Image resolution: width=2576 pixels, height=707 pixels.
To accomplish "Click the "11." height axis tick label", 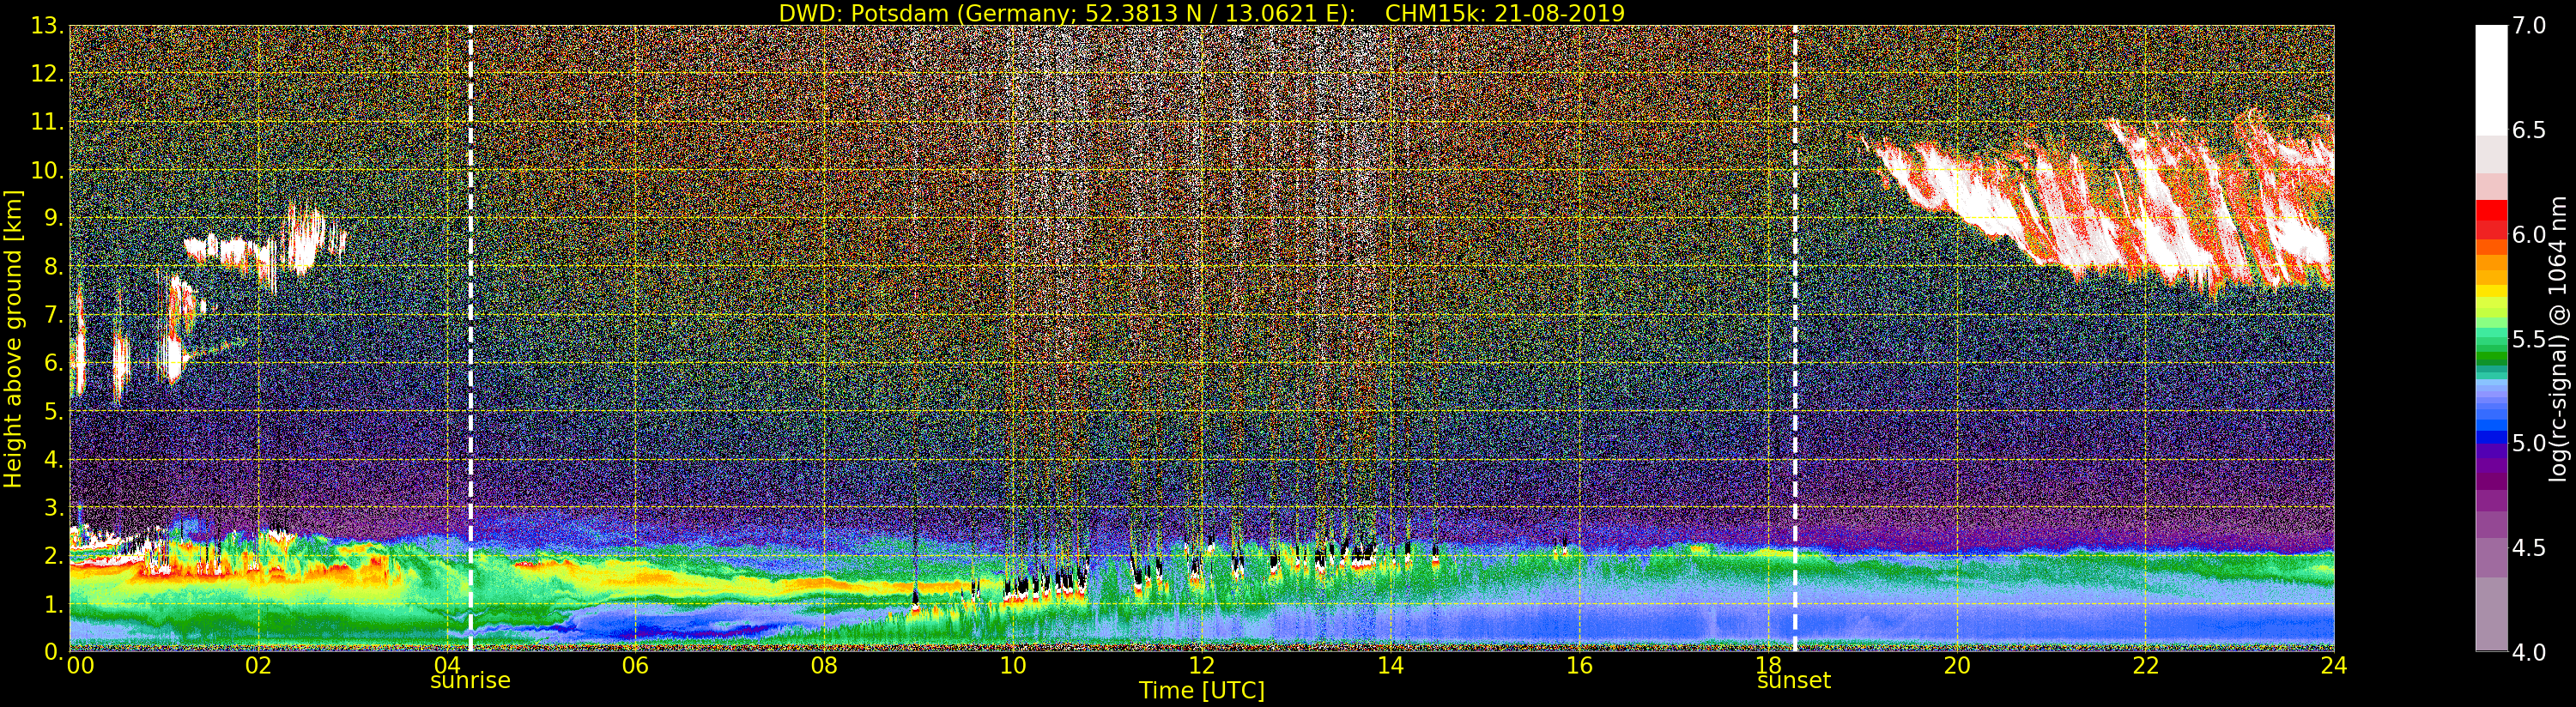I will coord(47,122).
